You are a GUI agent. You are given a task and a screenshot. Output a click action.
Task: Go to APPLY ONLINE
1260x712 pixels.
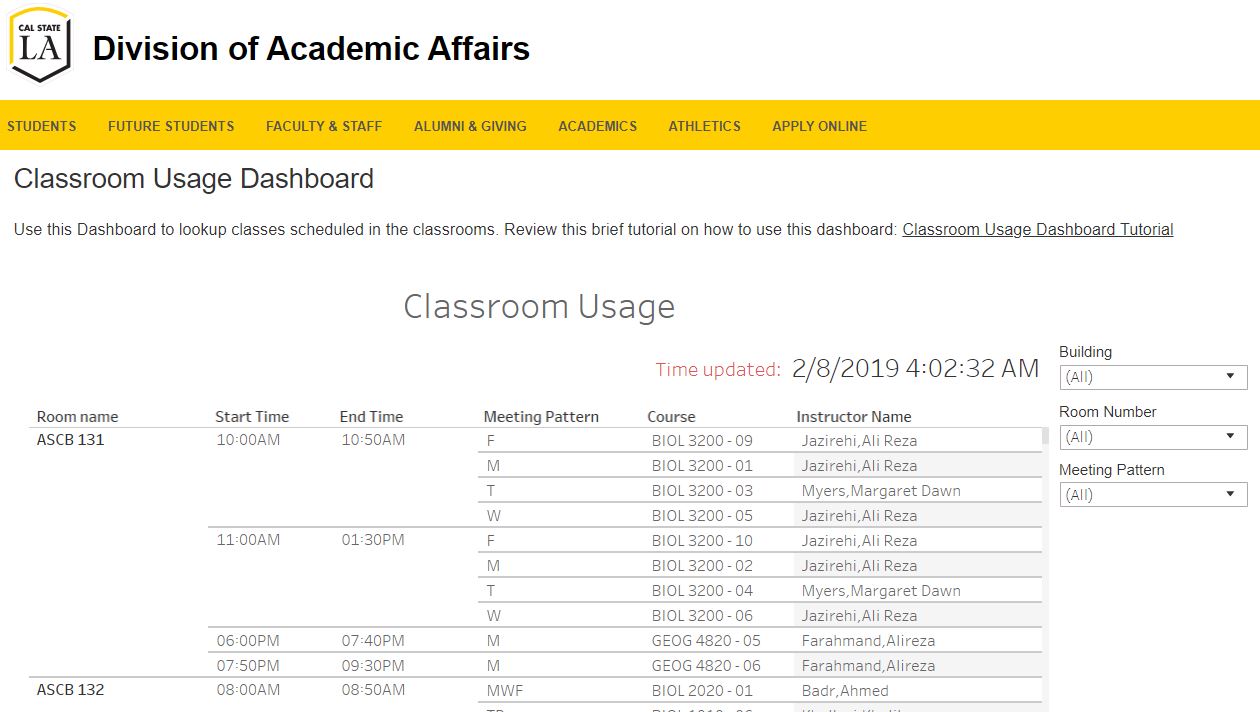(x=820, y=126)
